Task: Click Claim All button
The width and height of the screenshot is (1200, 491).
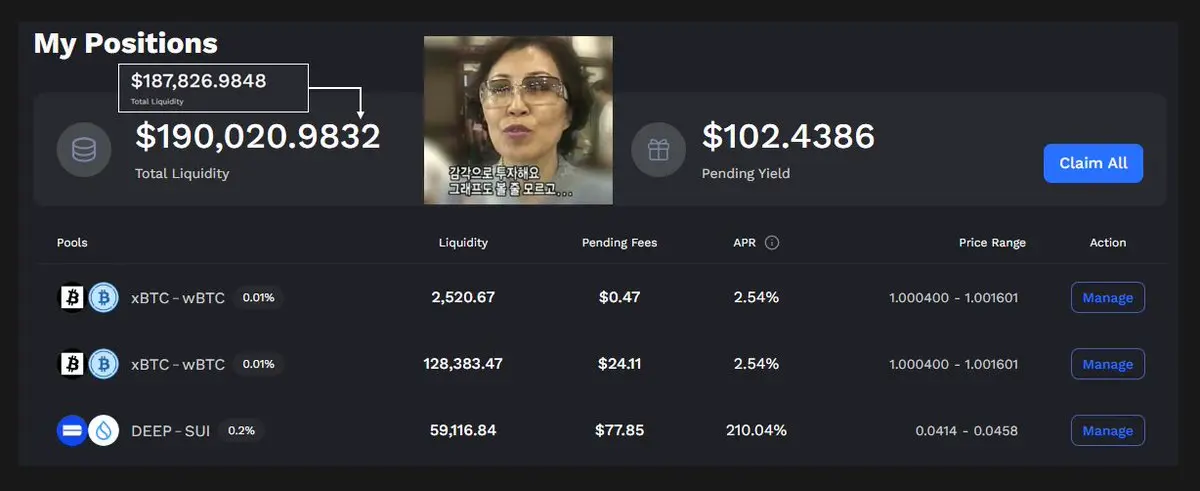Action: (x=1093, y=163)
